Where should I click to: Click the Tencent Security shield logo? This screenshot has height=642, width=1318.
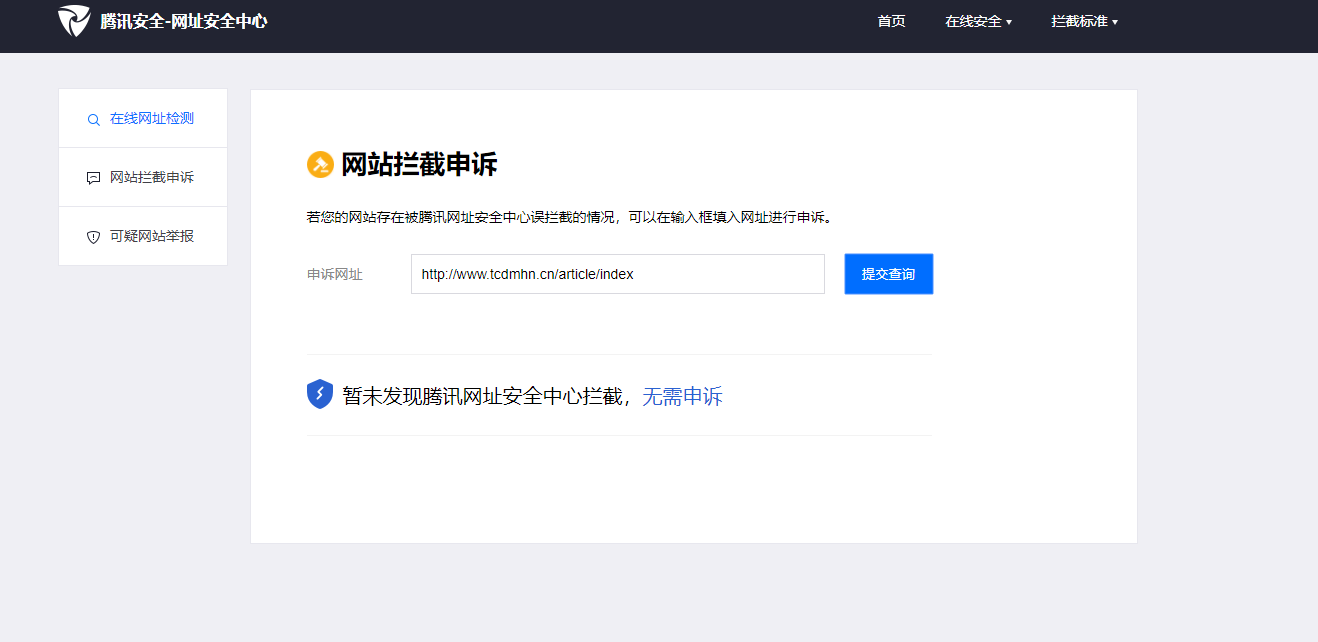(x=74, y=21)
